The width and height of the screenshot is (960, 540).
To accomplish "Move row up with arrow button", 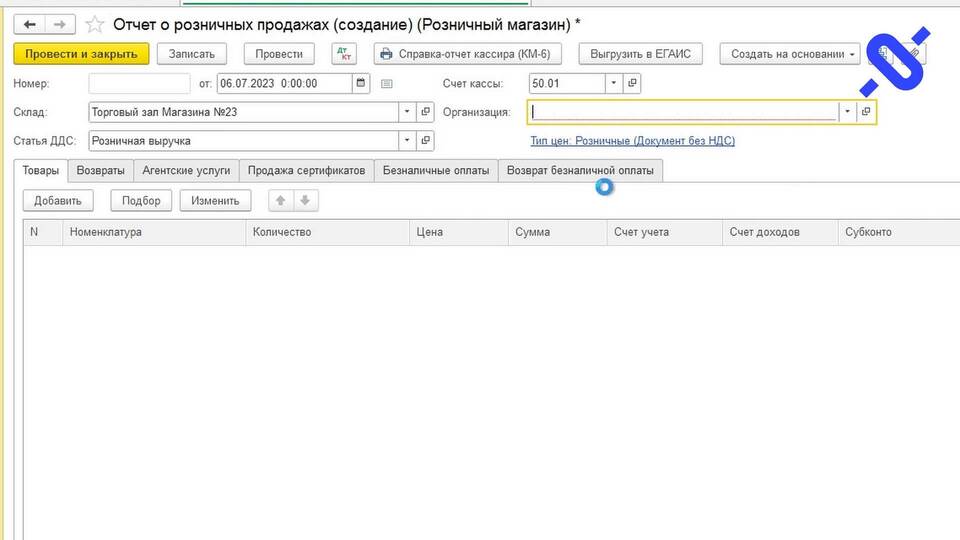I will tap(281, 201).
